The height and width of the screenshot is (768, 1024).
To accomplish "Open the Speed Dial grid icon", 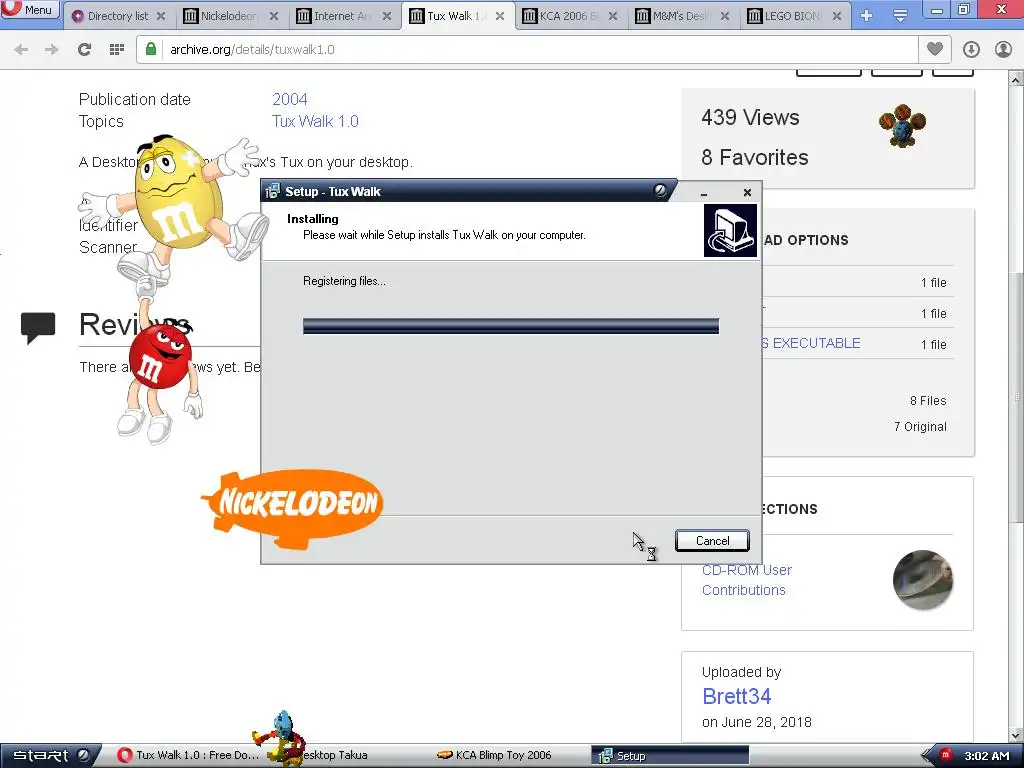I will point(117,50).
